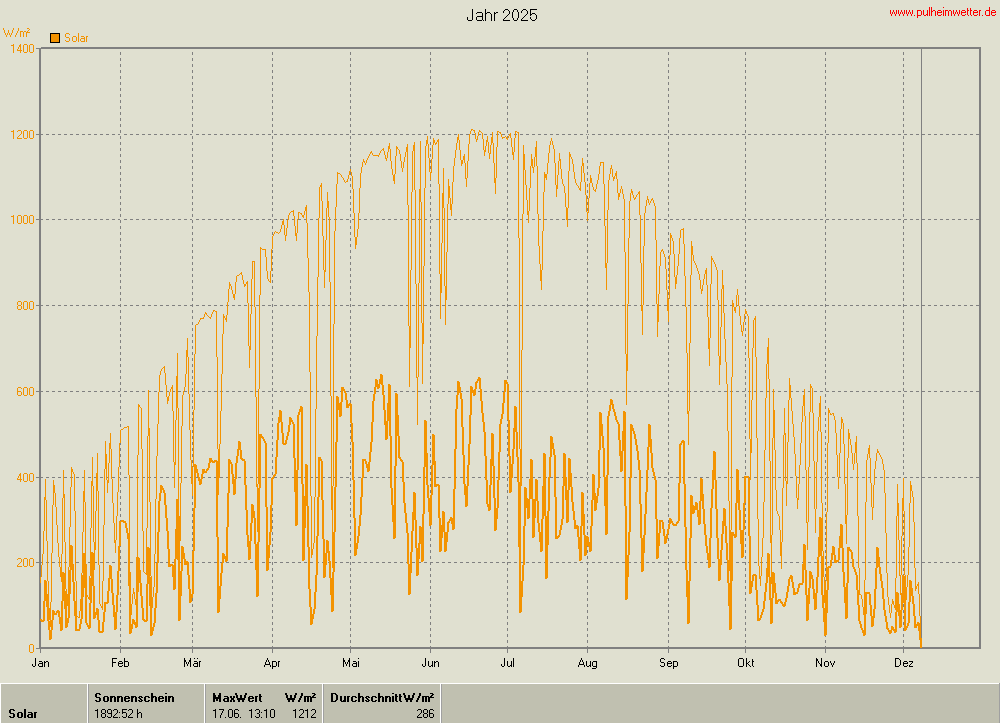The height and width of the screenshot is (723, 1000).
Task: Click the Sonnenschein column header
Action: point(134,698)
